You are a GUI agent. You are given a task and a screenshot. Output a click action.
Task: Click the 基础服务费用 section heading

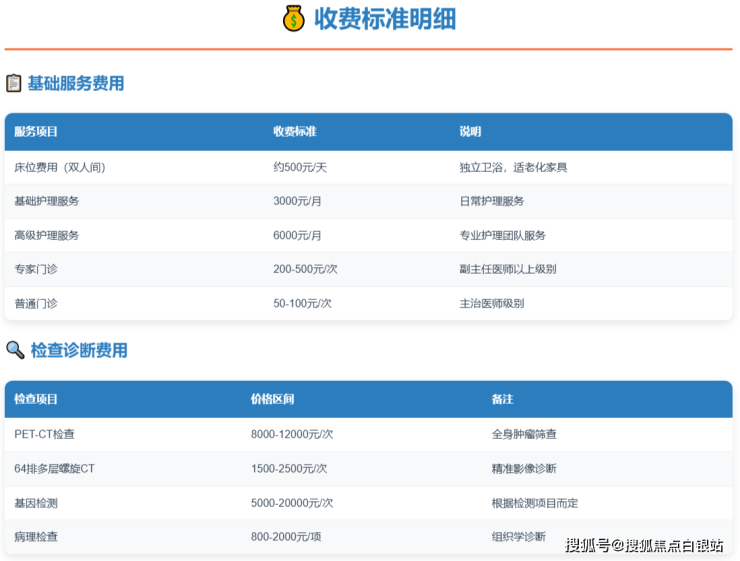[76, 83]
